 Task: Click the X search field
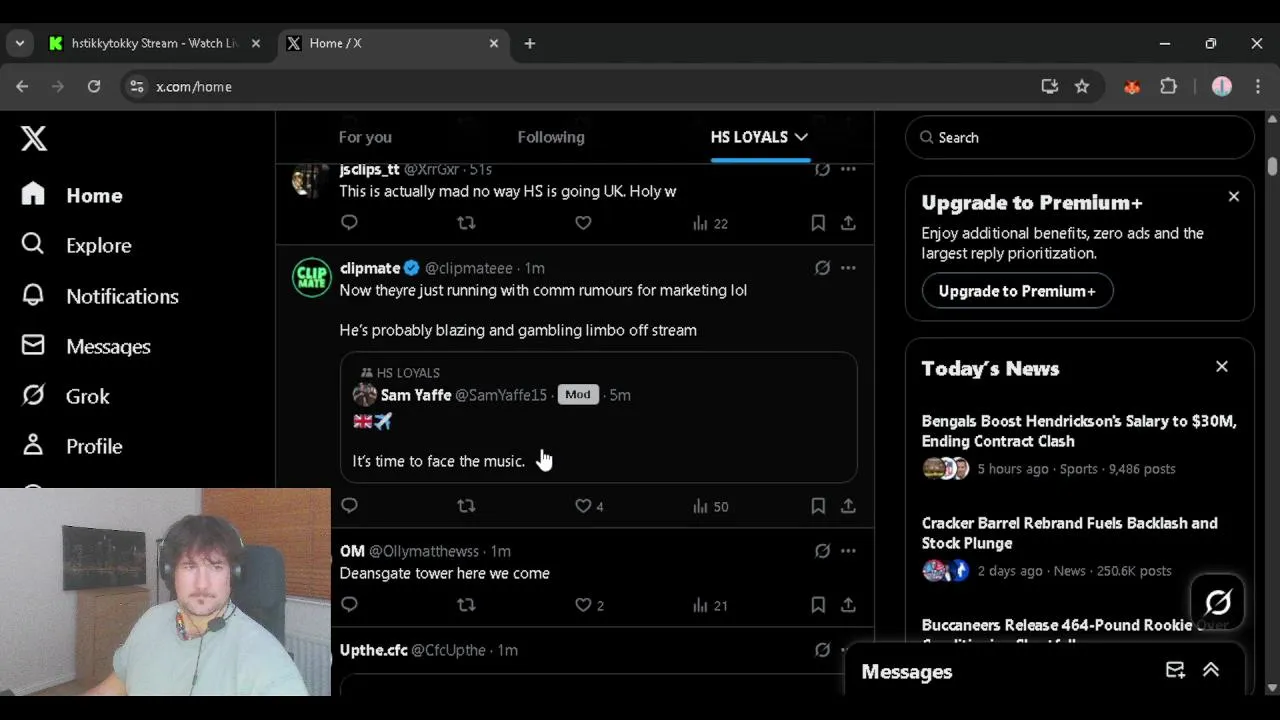click(x=1080, y=137)
